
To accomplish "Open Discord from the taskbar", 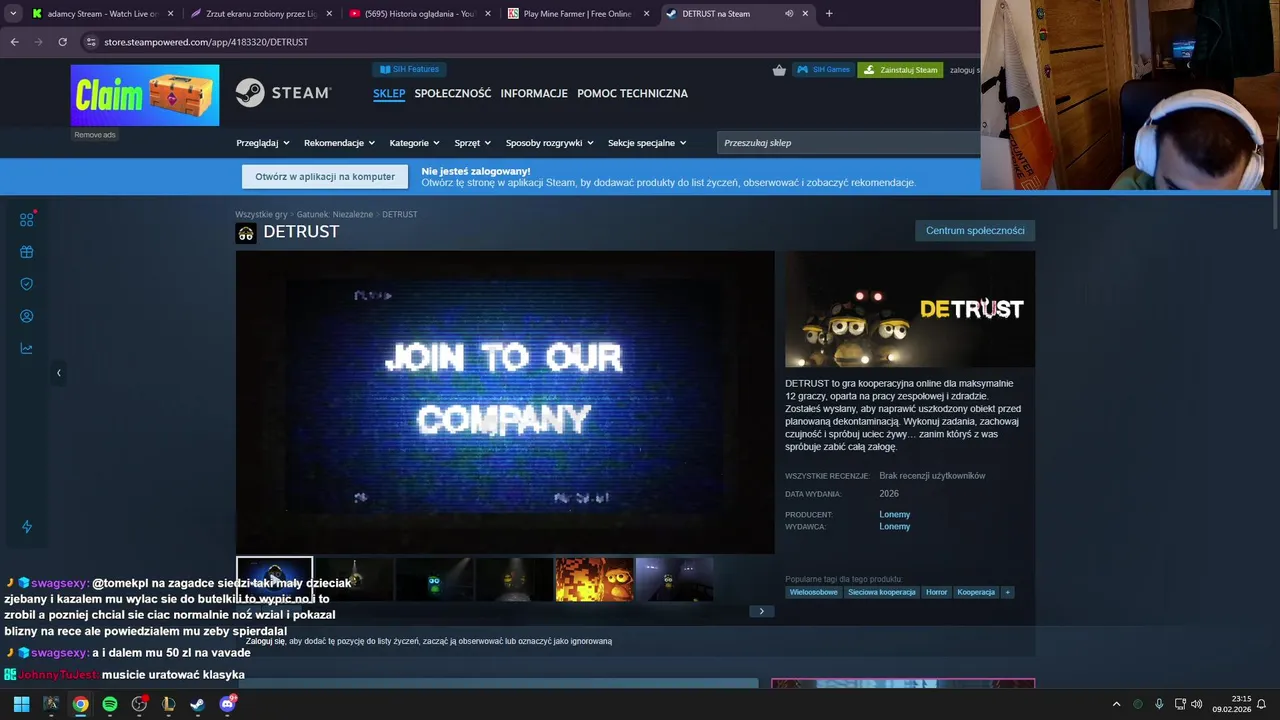I will point(227,704).
